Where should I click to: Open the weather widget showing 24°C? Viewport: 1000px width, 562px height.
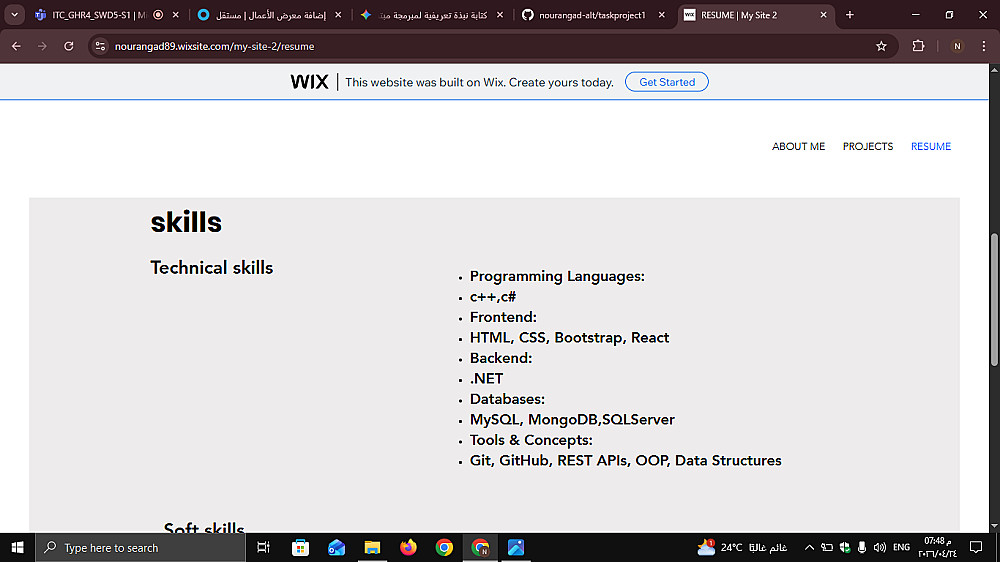pos(742,547)
